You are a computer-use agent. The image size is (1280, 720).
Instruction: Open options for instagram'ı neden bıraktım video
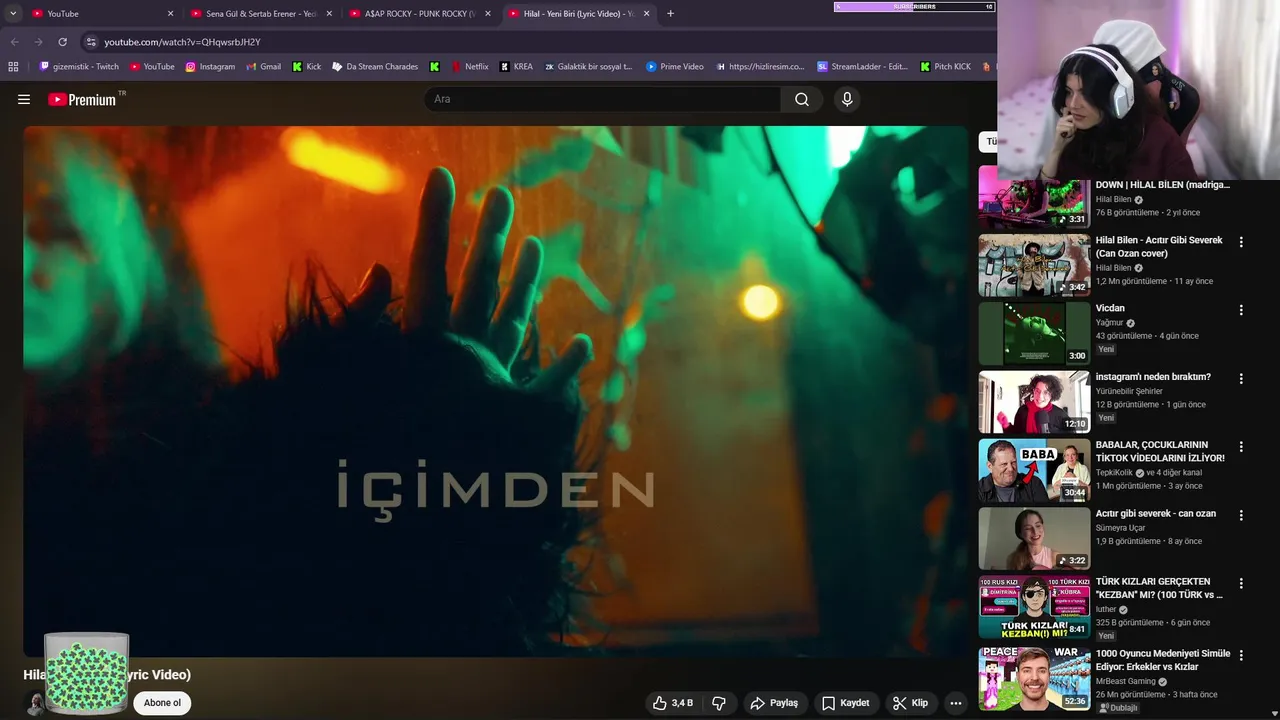pos(1241,379)
